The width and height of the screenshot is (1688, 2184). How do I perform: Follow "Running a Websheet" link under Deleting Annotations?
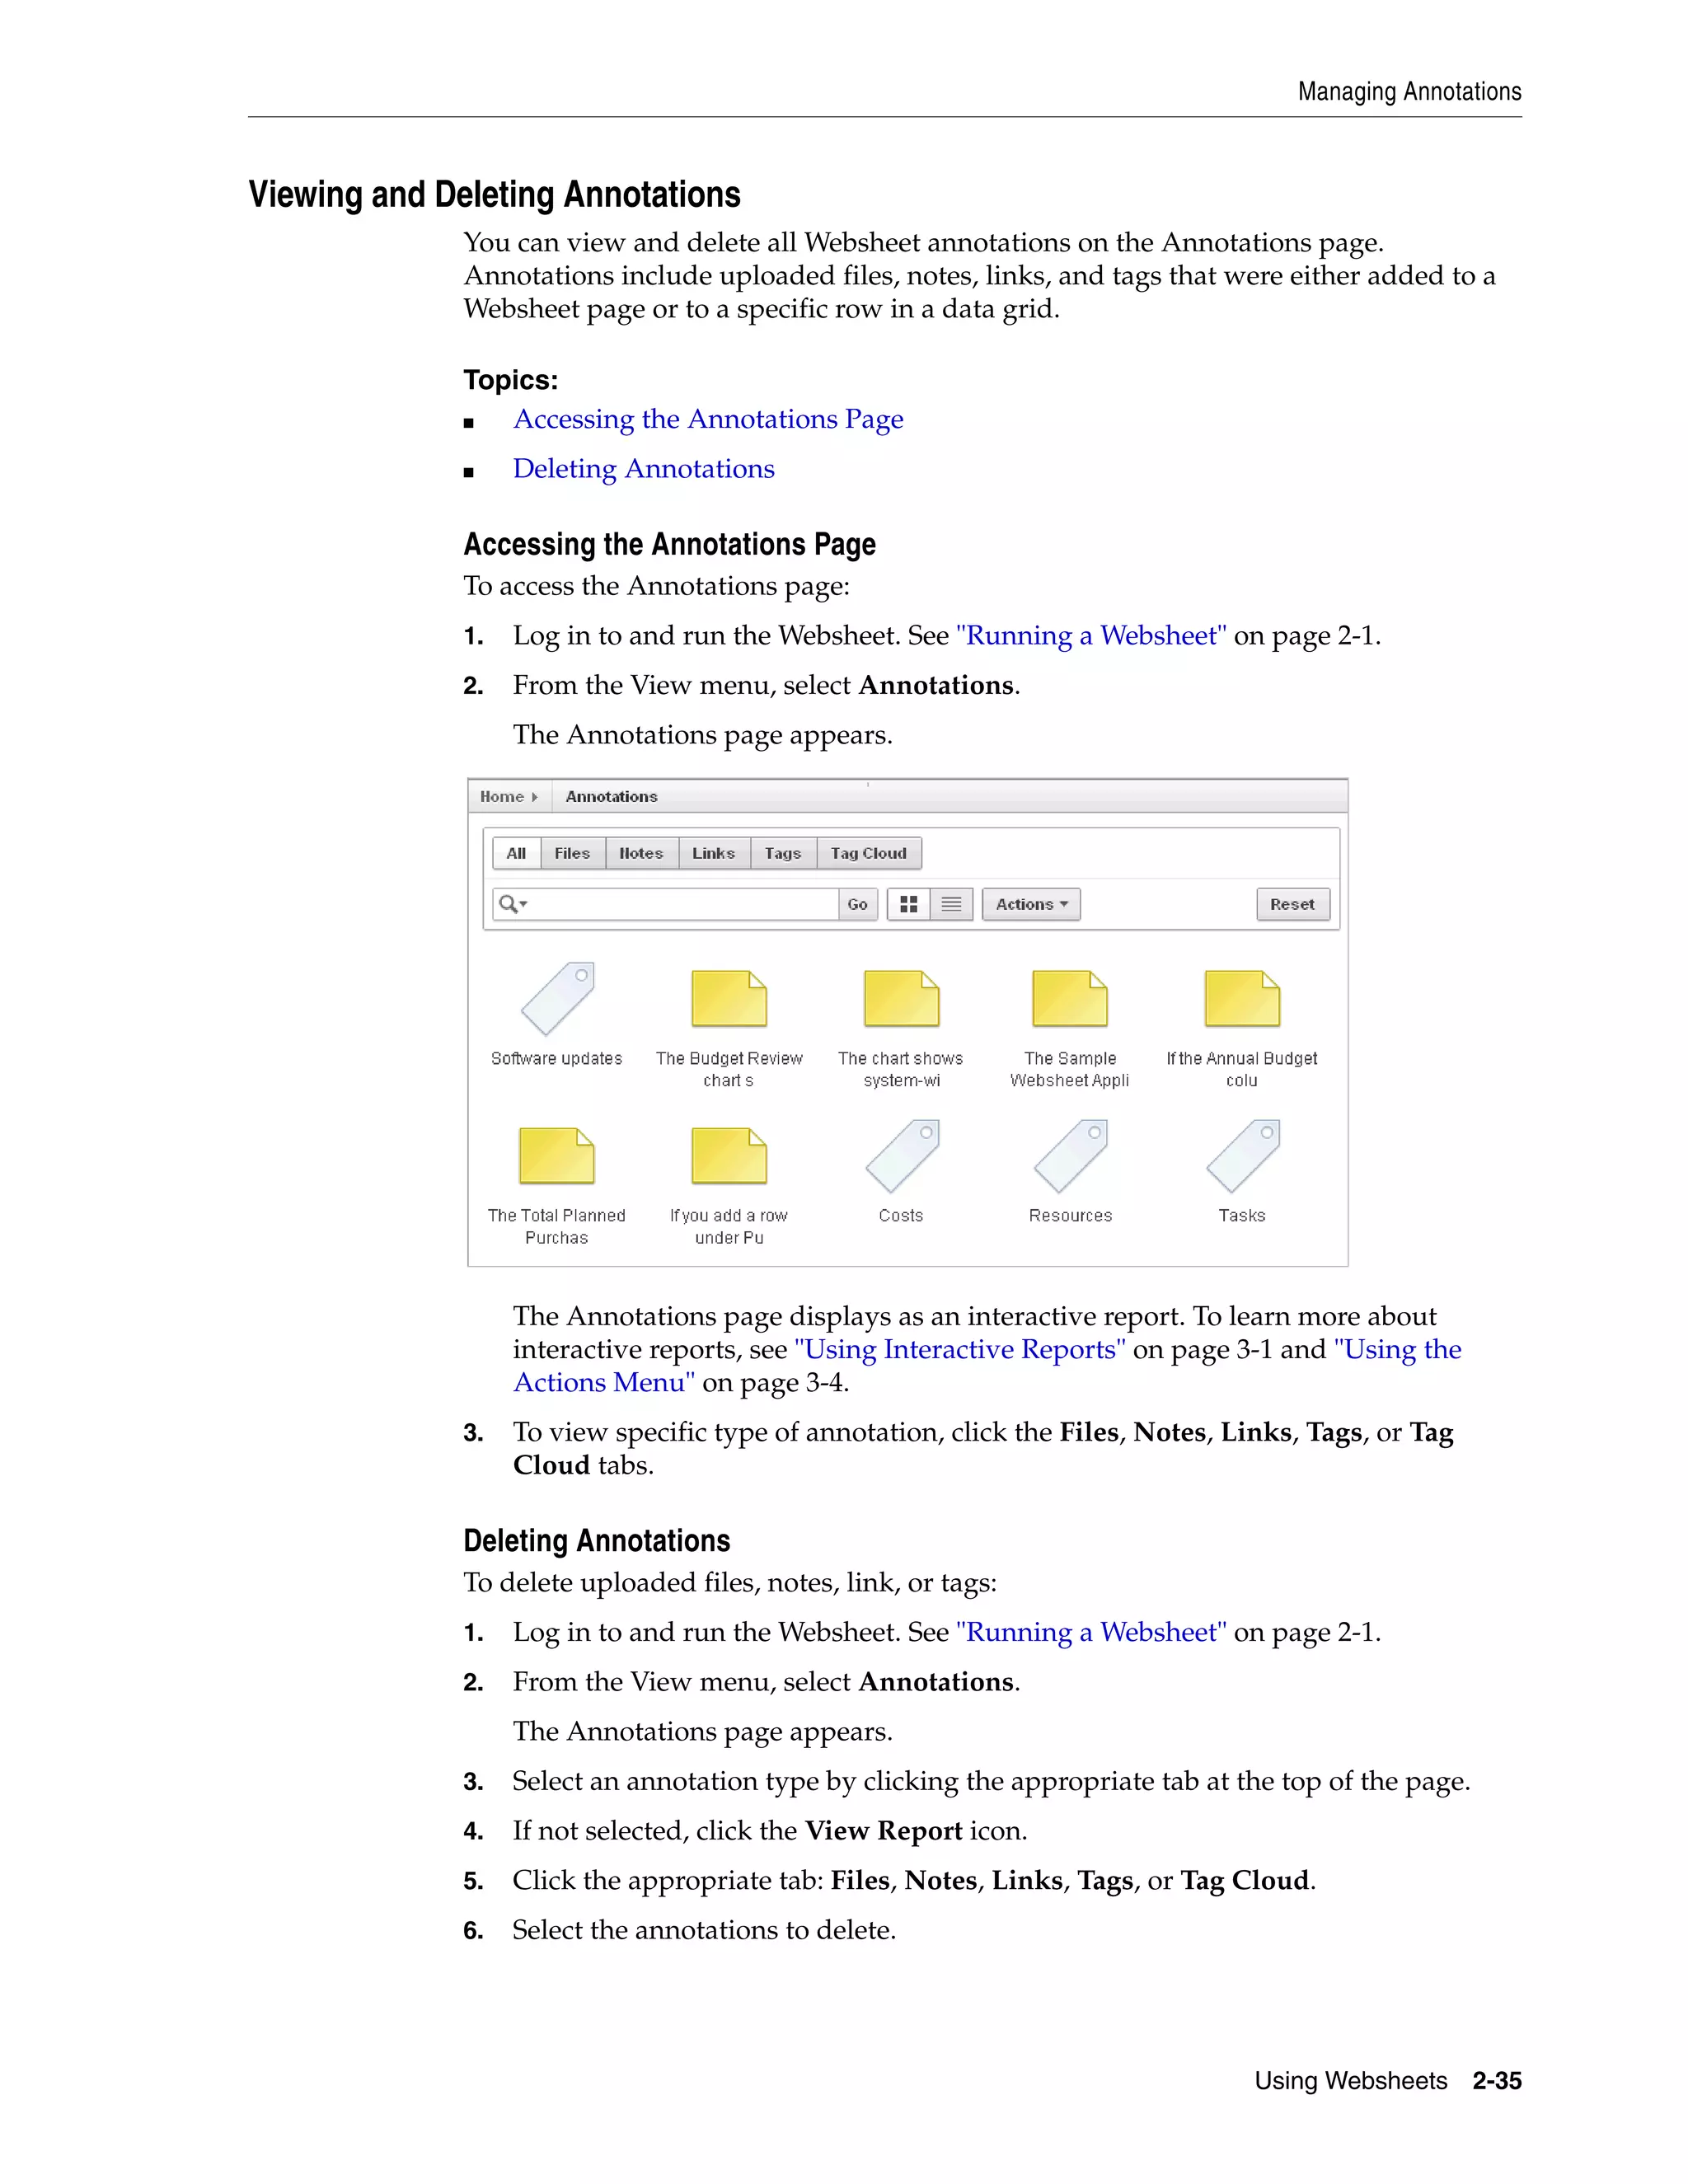[x=1091, y=1632]
